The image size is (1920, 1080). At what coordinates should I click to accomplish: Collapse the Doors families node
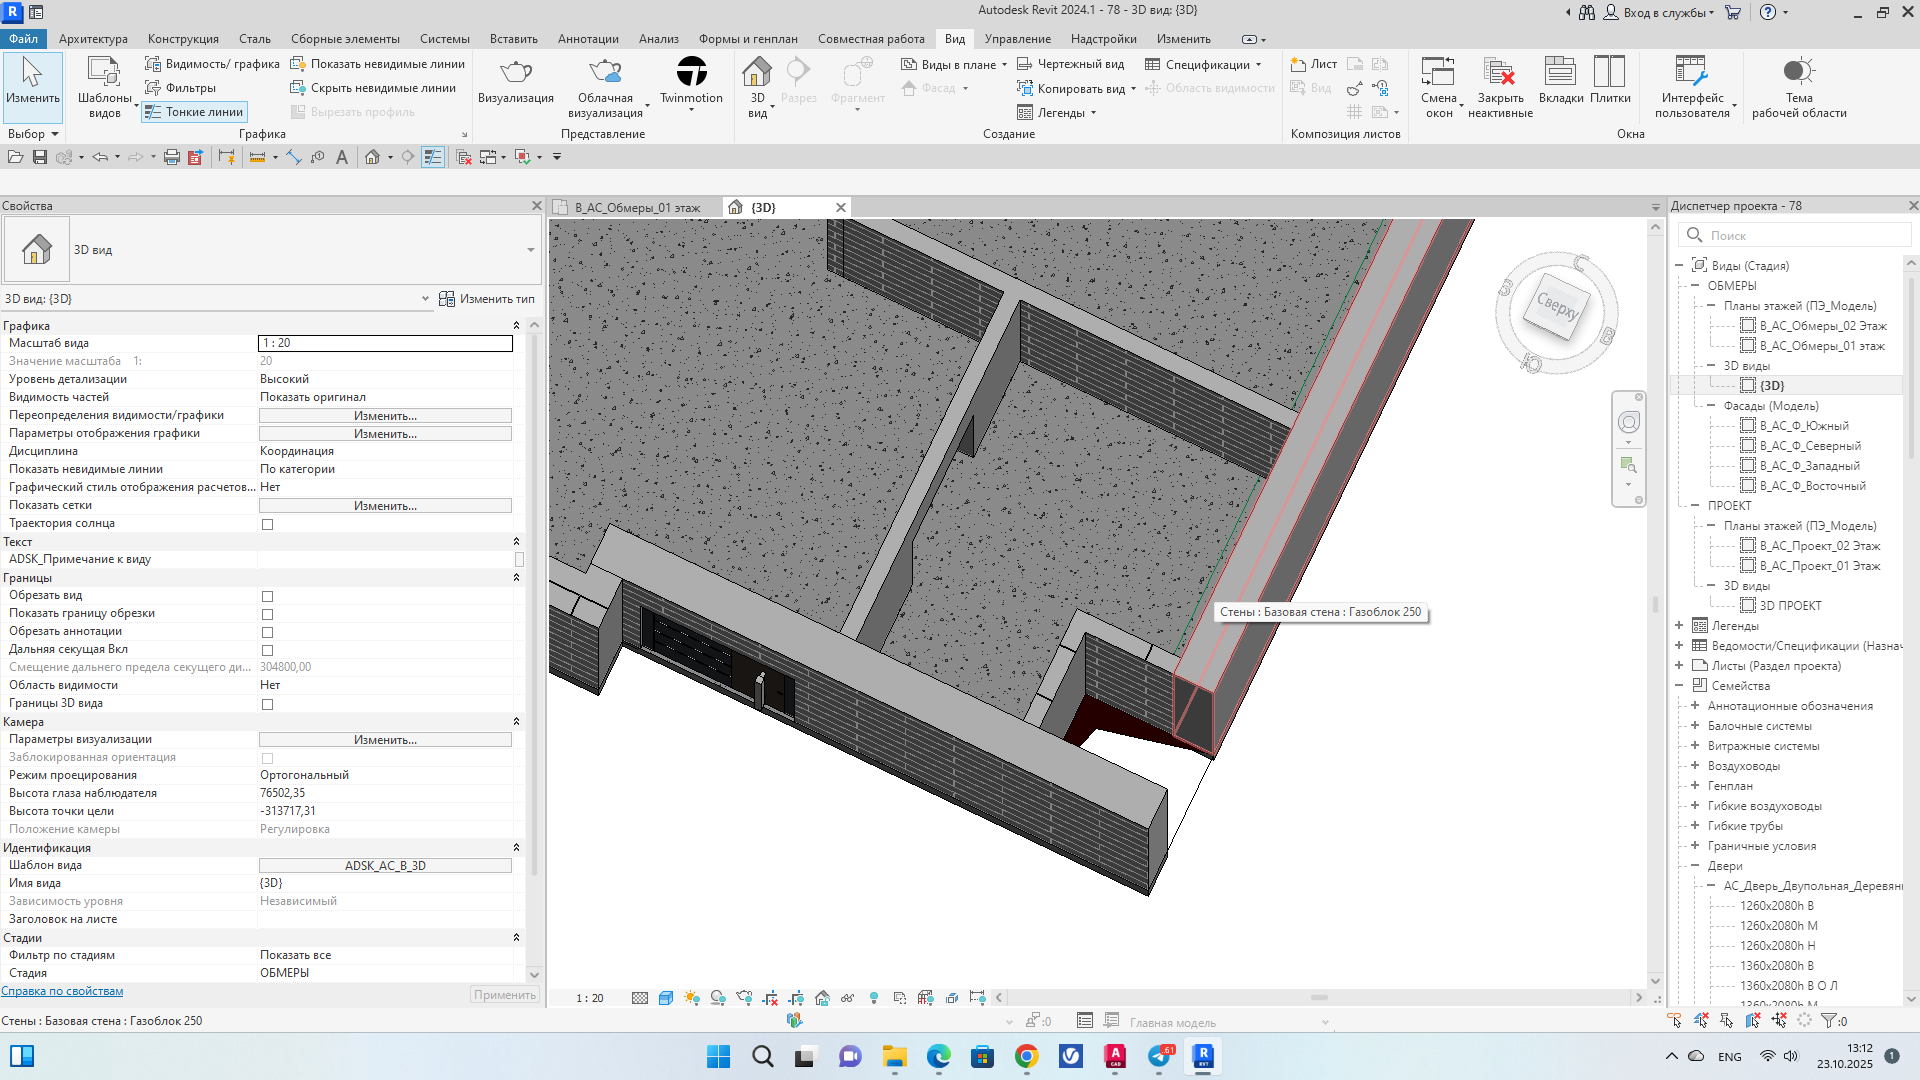(1695, 866)
